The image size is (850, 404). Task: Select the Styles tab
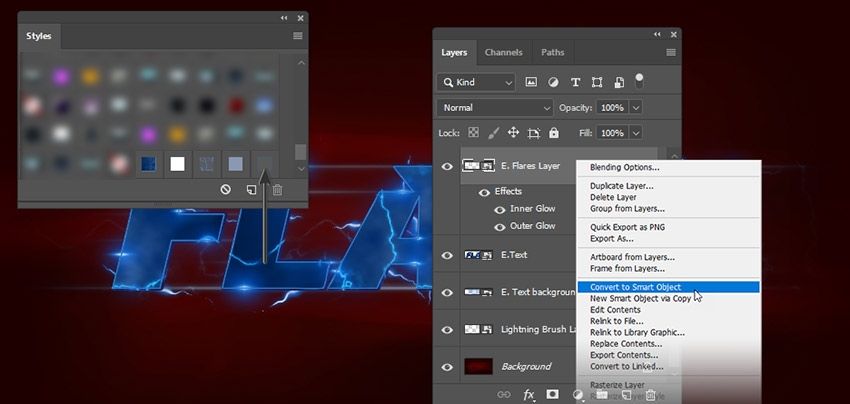(x=39, y=36)
